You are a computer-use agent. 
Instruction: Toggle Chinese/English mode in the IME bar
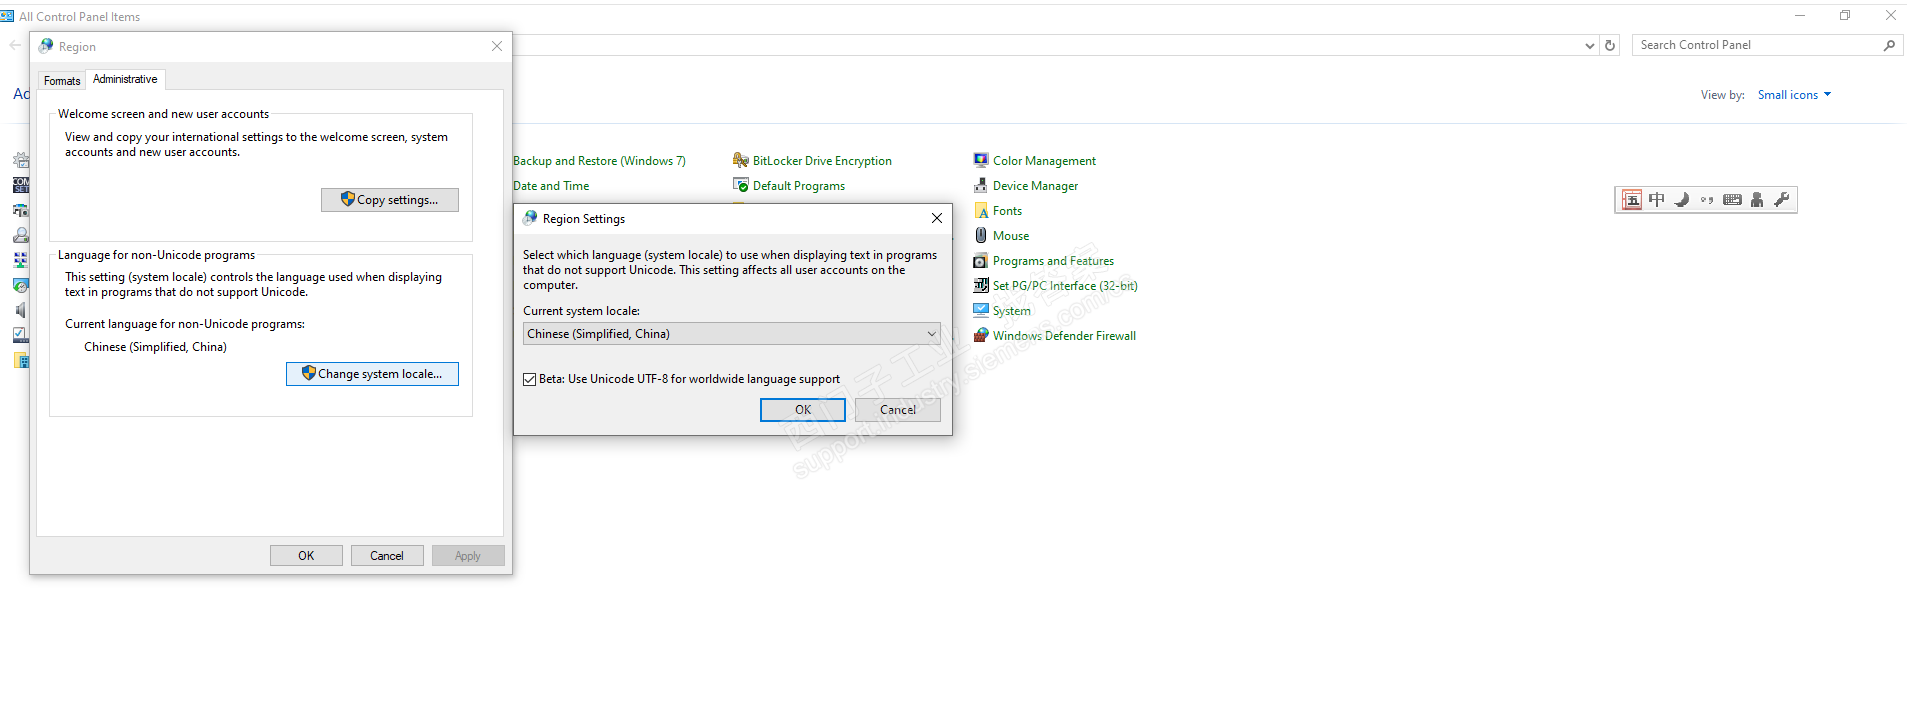[x=1657, y=200]
